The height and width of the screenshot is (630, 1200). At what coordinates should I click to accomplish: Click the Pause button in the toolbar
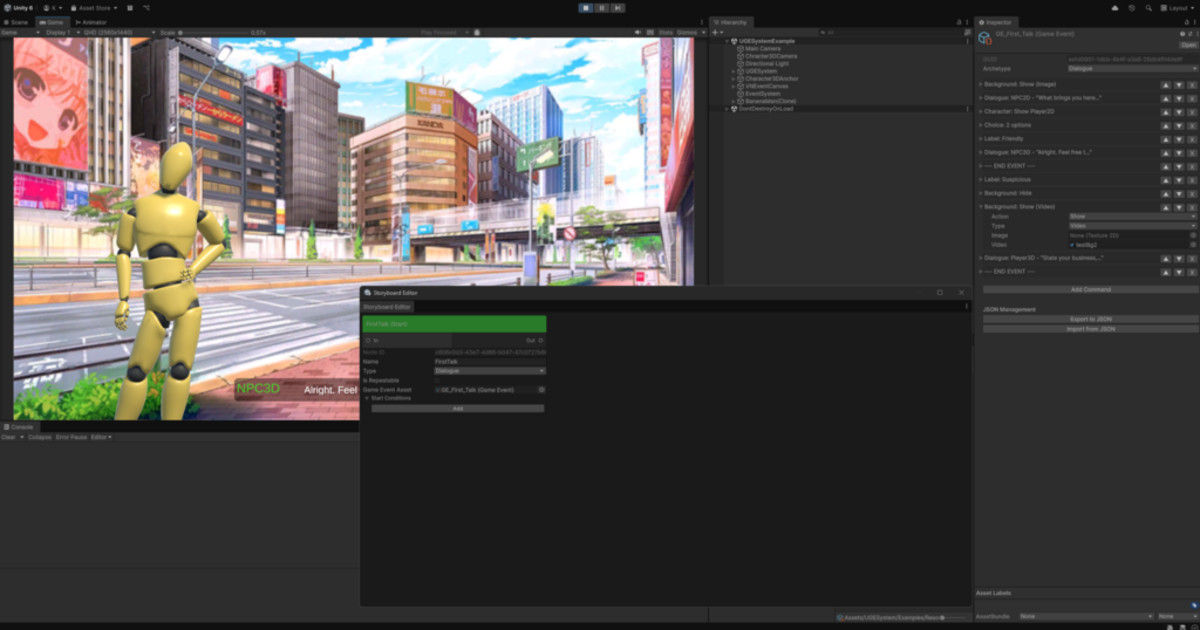[x=603, y=7]
